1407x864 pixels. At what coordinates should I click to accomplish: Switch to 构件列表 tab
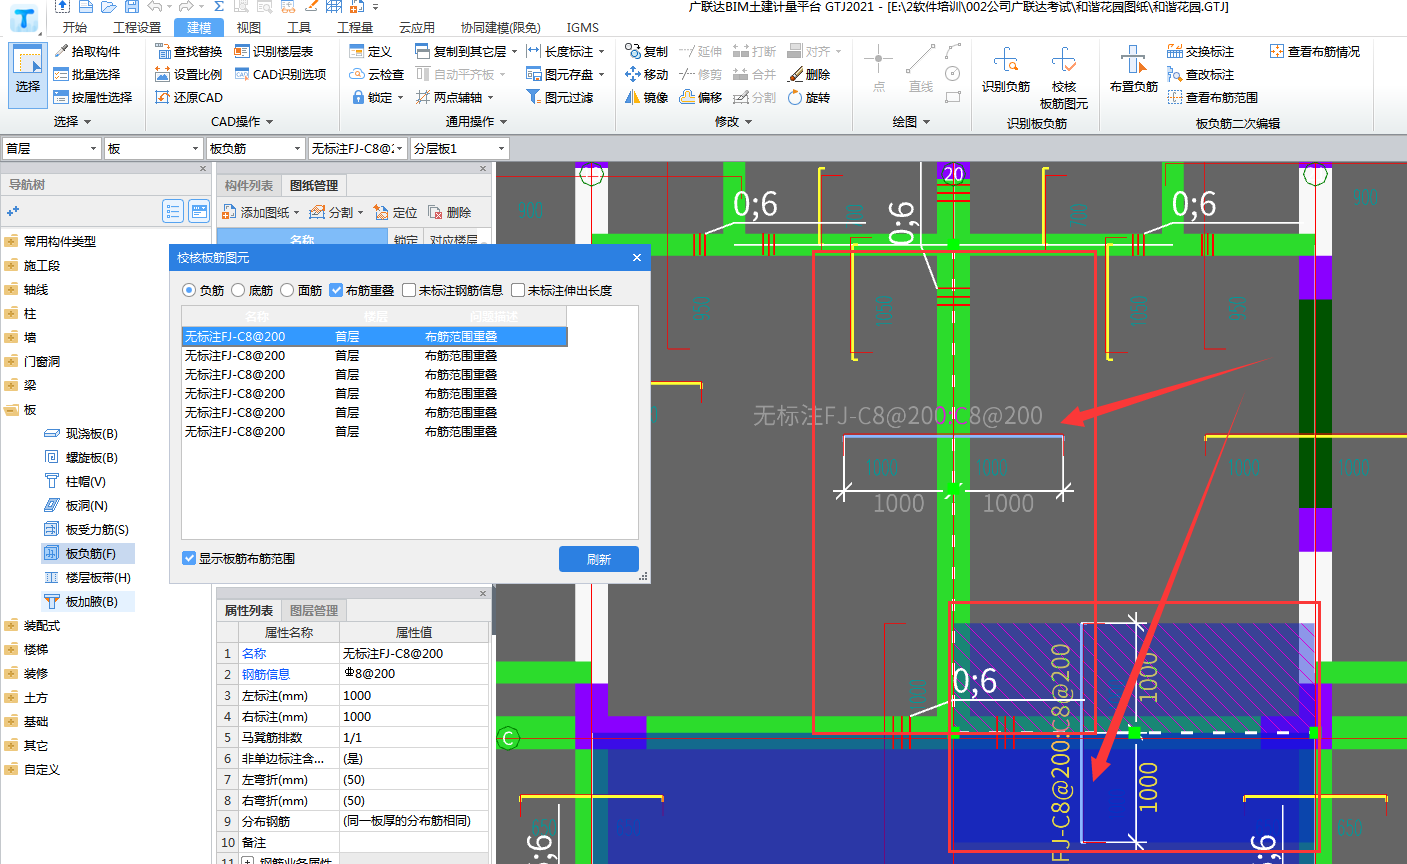[249, 185]
